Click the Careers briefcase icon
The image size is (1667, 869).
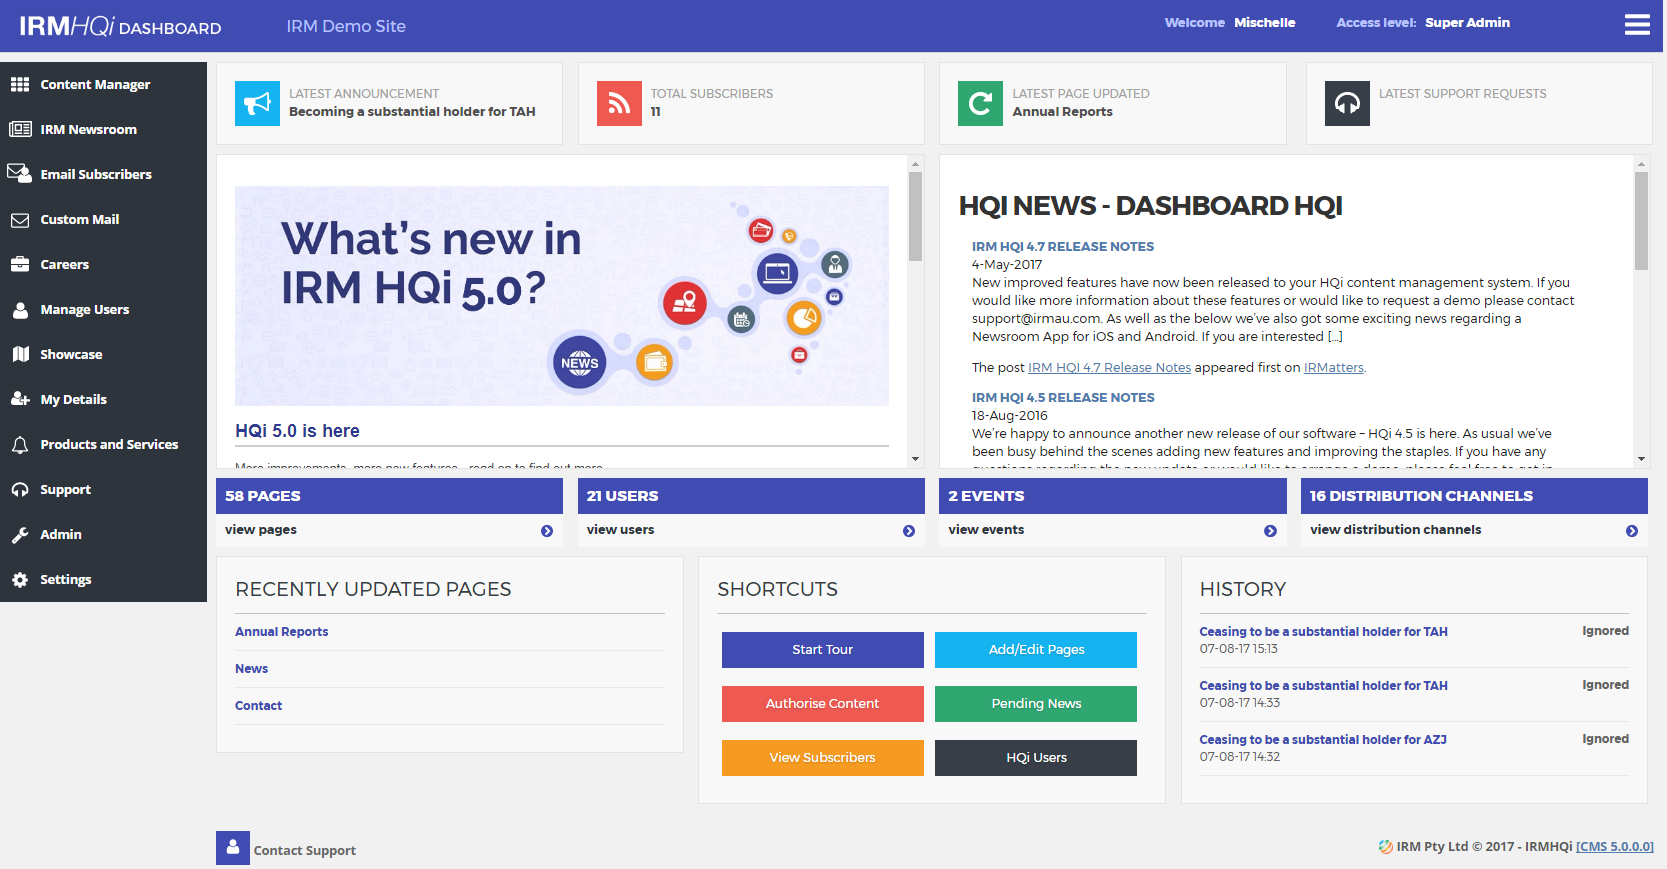(x=20, y=264)
